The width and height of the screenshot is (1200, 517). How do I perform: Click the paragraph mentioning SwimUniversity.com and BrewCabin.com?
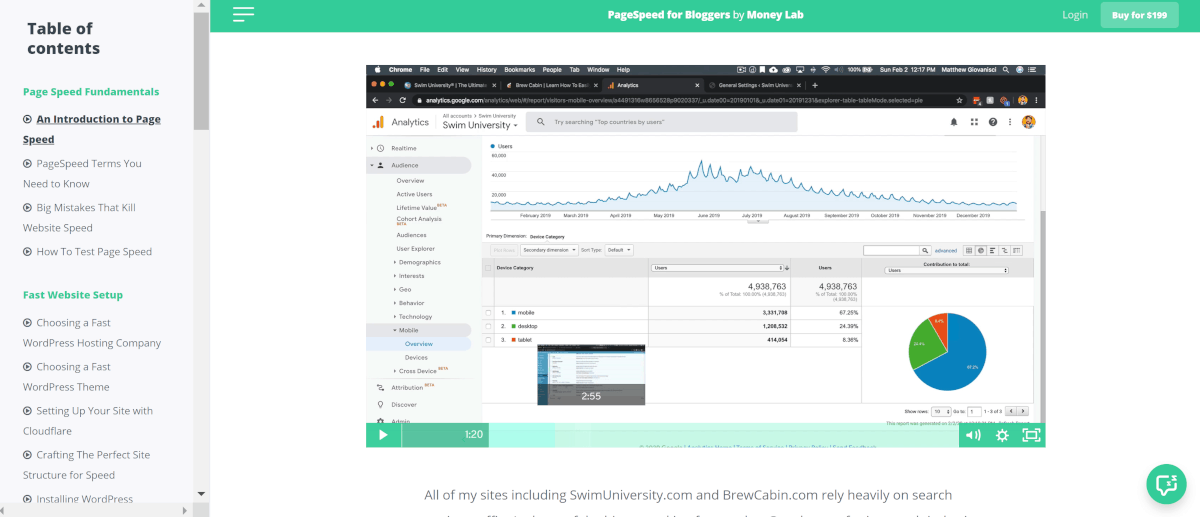coord(688,504)
